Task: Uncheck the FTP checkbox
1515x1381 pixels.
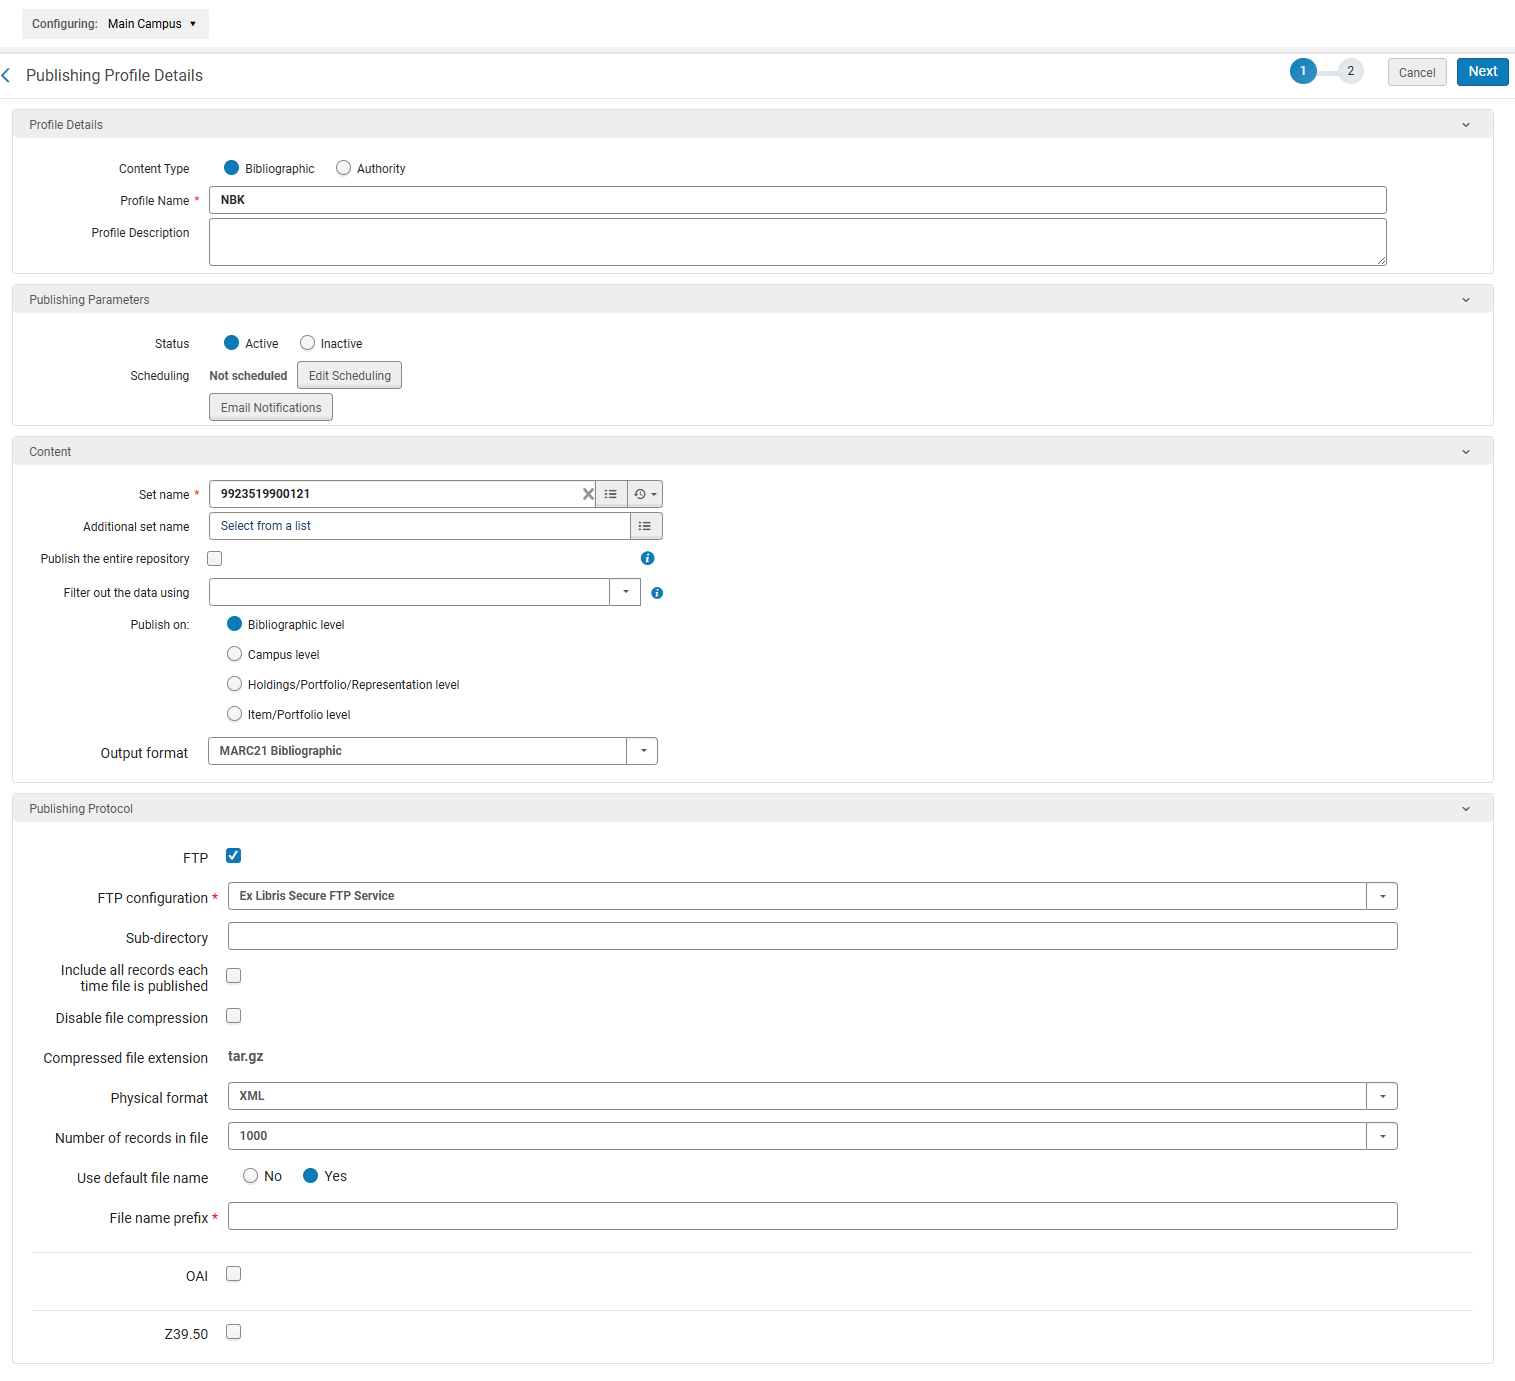Action: 234,856
